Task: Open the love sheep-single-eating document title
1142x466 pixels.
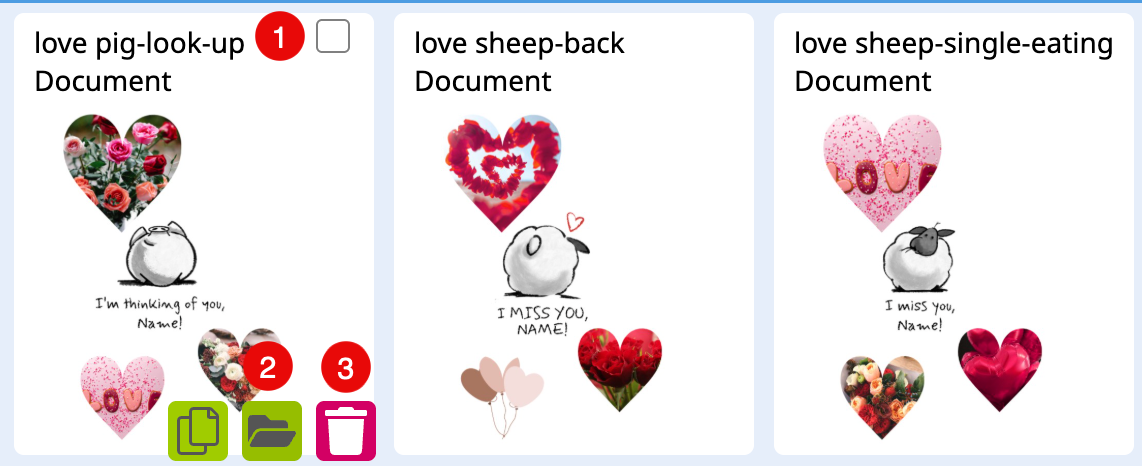Action: (953, 44)
